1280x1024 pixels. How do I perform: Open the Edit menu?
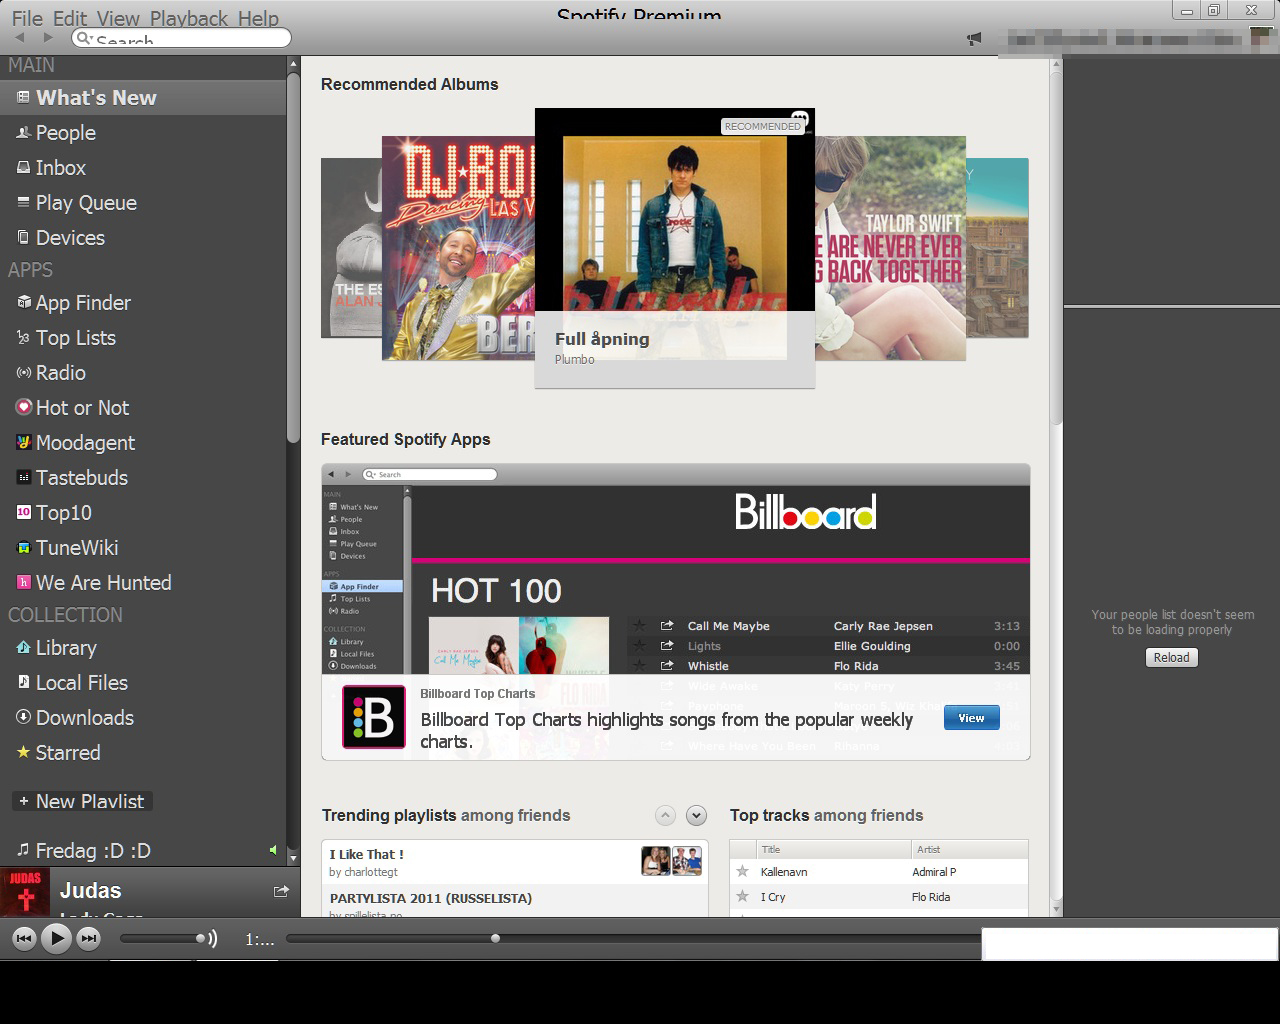[x=70, y=18]
